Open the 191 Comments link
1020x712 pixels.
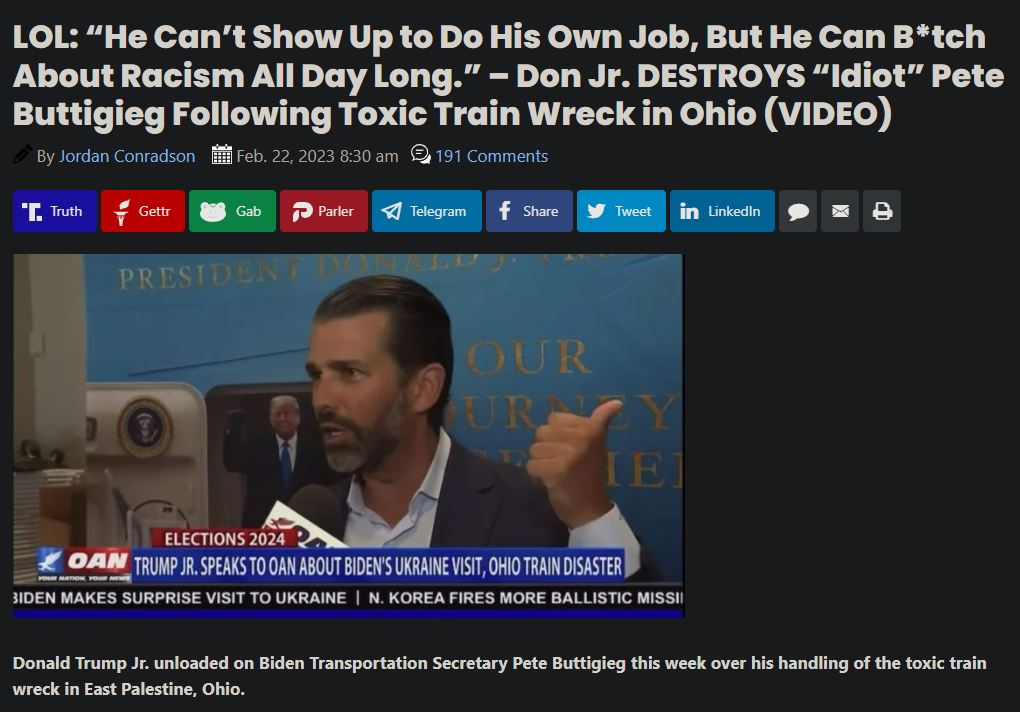[491, 156]
